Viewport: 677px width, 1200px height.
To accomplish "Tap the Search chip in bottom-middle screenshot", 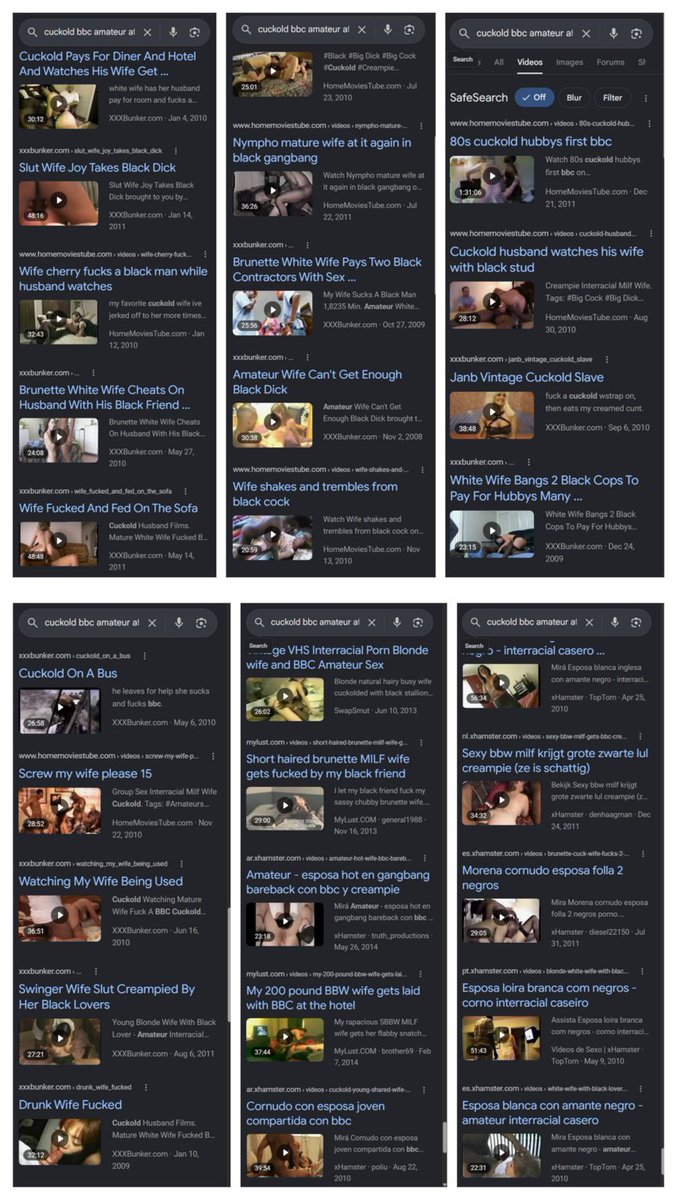I will (x=258, y=646).
